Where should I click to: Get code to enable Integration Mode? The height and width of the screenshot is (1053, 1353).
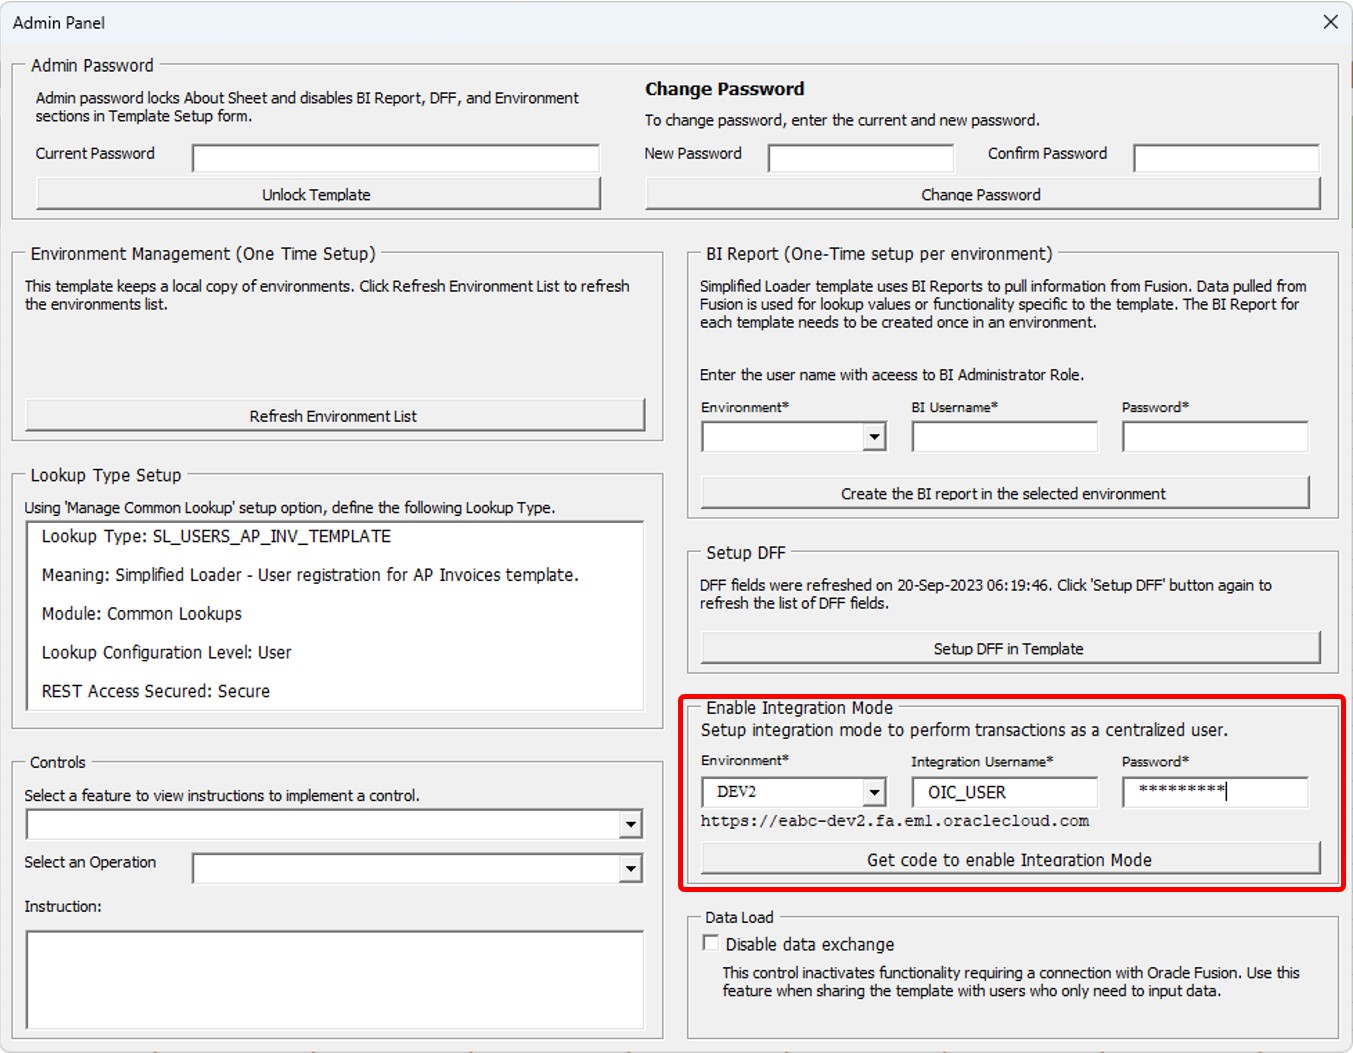coord(1009,858)
